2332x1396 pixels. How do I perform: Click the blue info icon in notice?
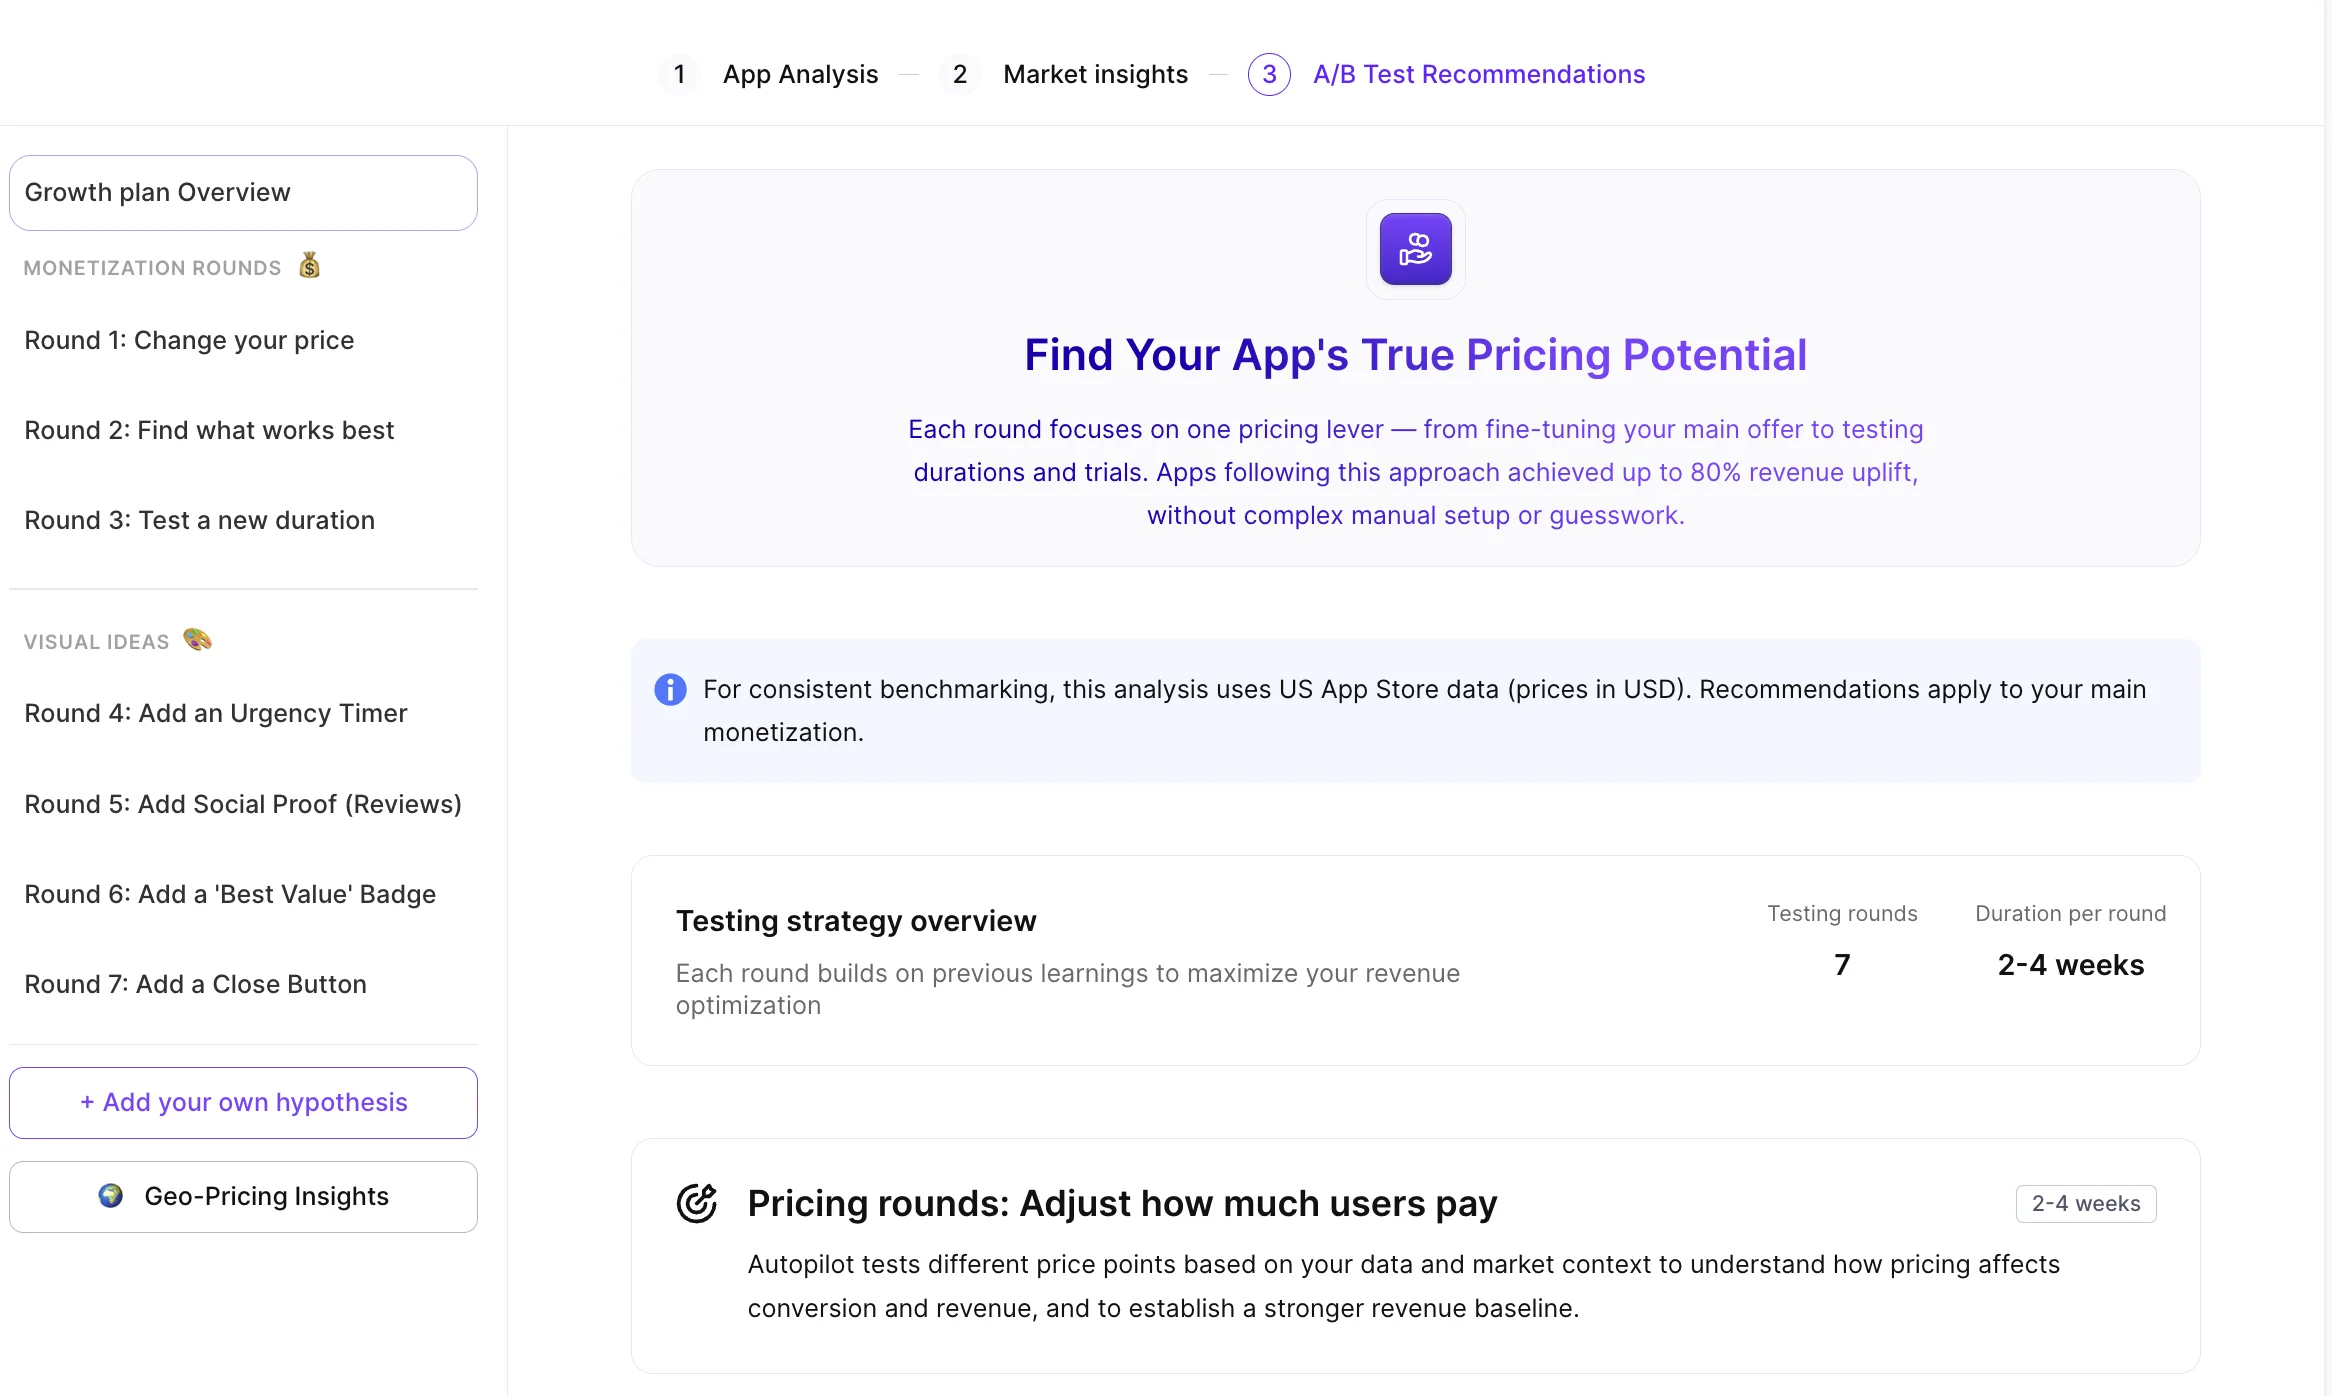tap(670, 690)
